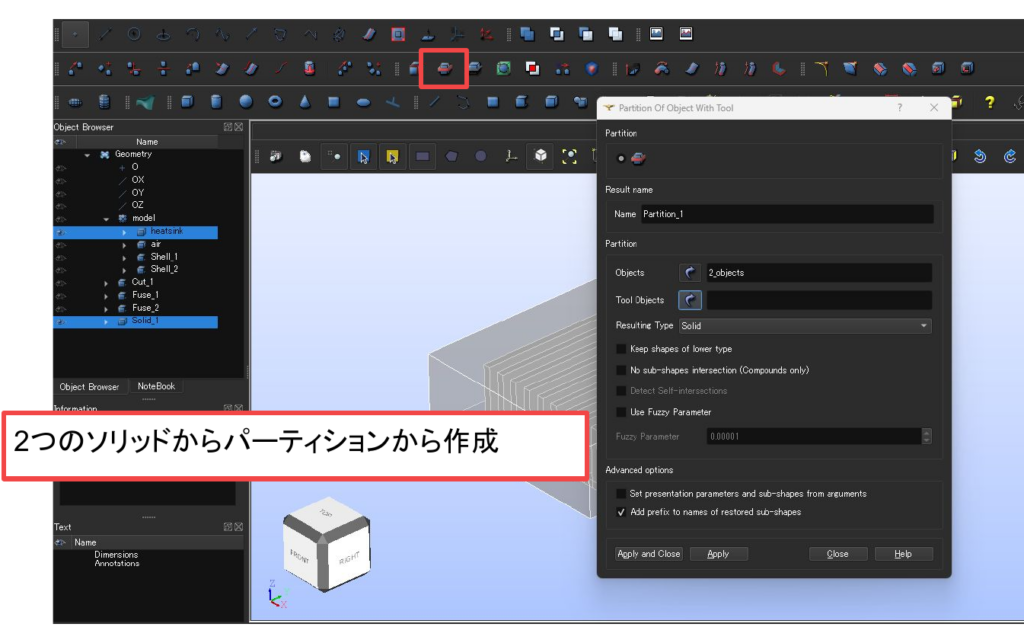Screen dimensions: 1024x643
Task: Click the cone primitive icon in toolbar
Action: point(305,102)
